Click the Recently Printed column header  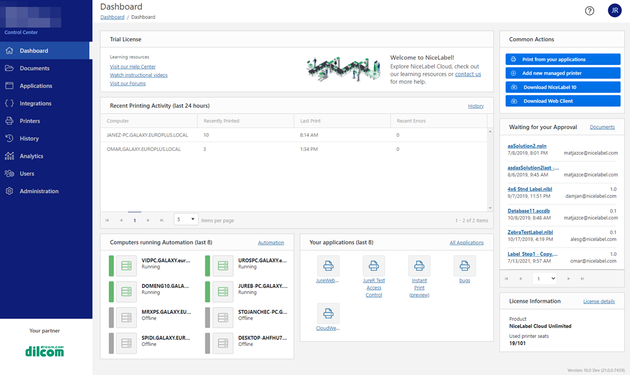coord(245,121)
